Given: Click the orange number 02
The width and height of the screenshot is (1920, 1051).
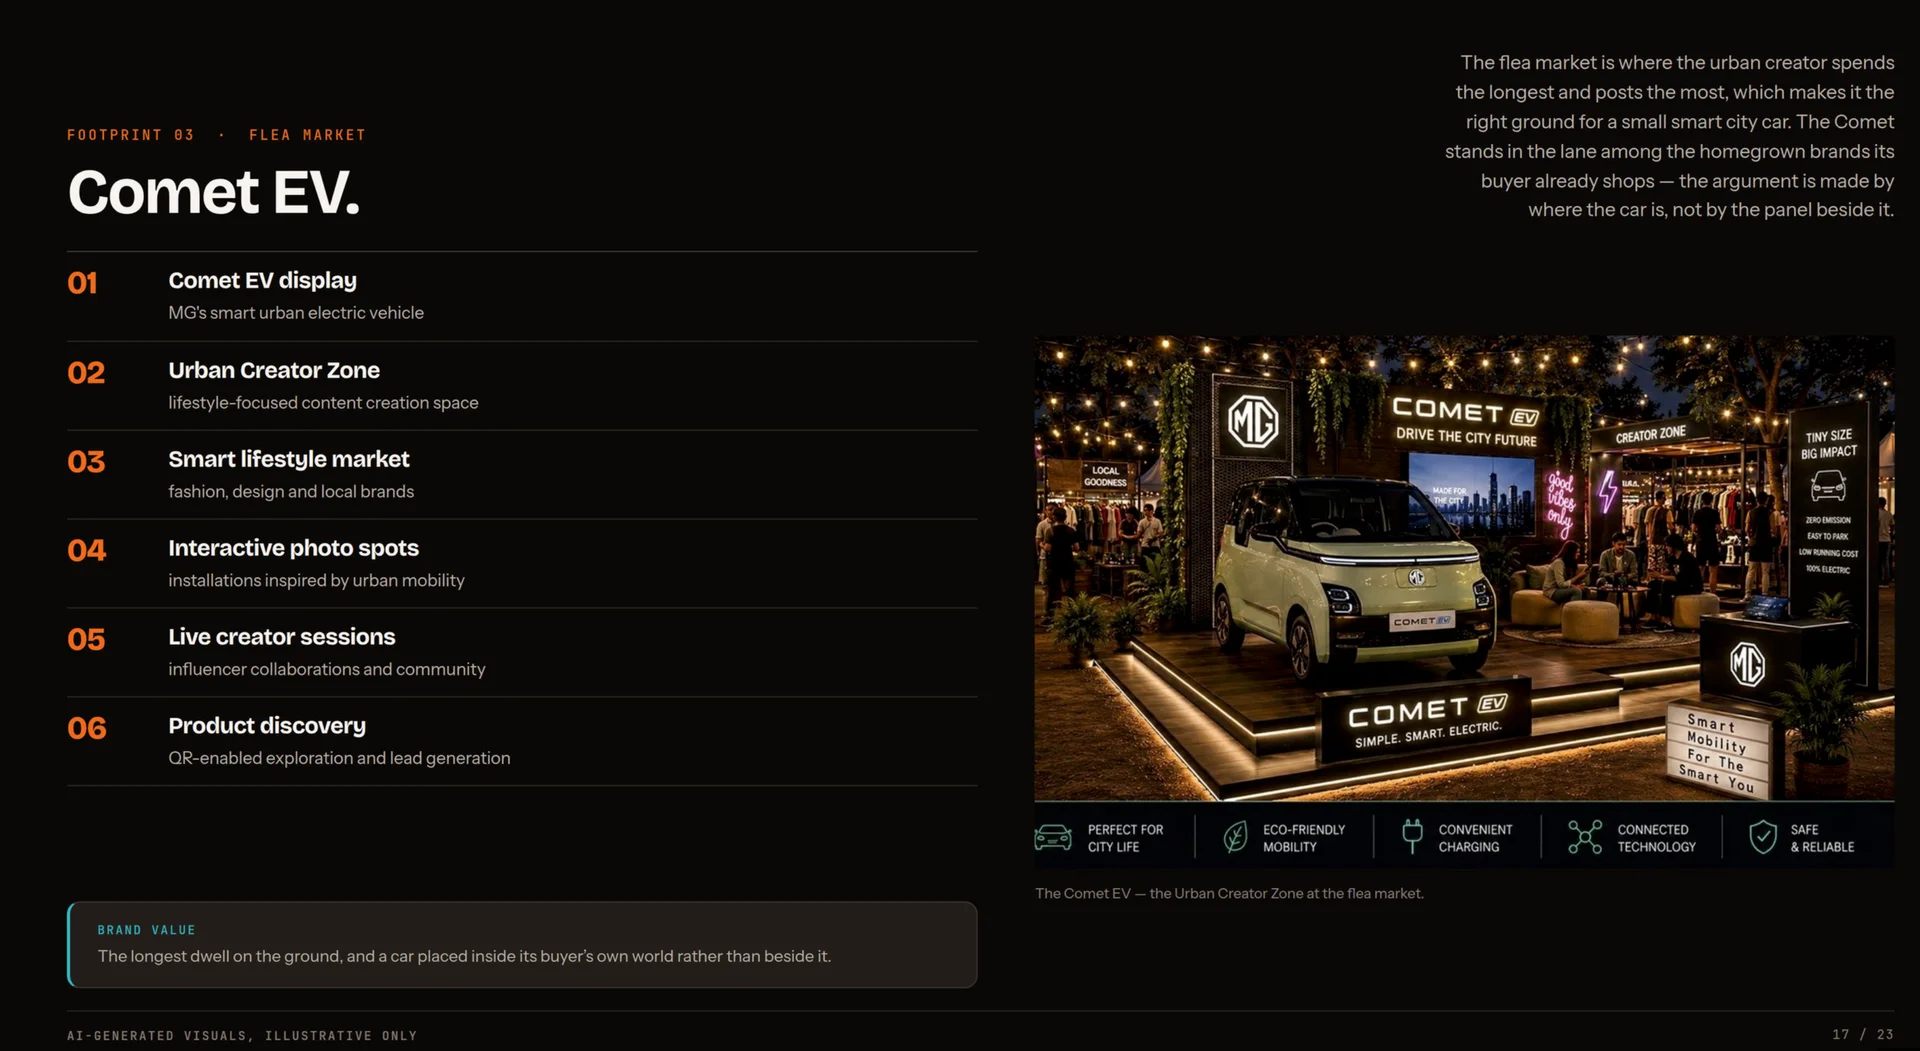Looking at the screenshot, I should (86, 373).
